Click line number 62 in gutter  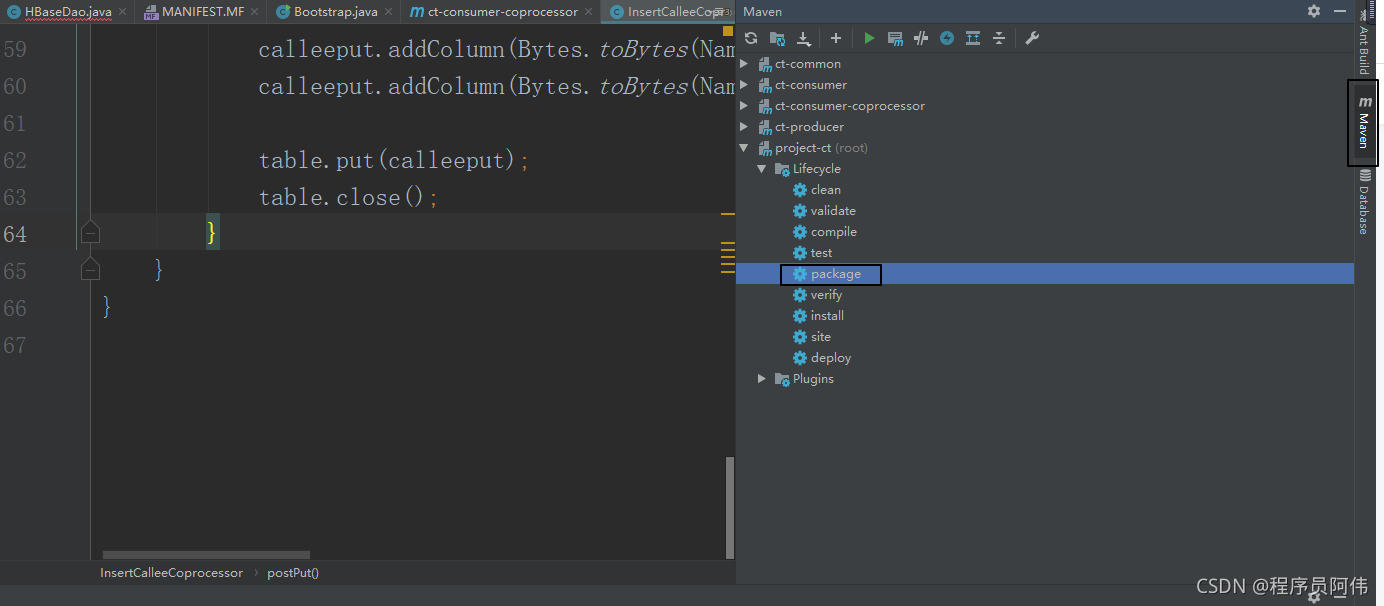coord(15,160)
